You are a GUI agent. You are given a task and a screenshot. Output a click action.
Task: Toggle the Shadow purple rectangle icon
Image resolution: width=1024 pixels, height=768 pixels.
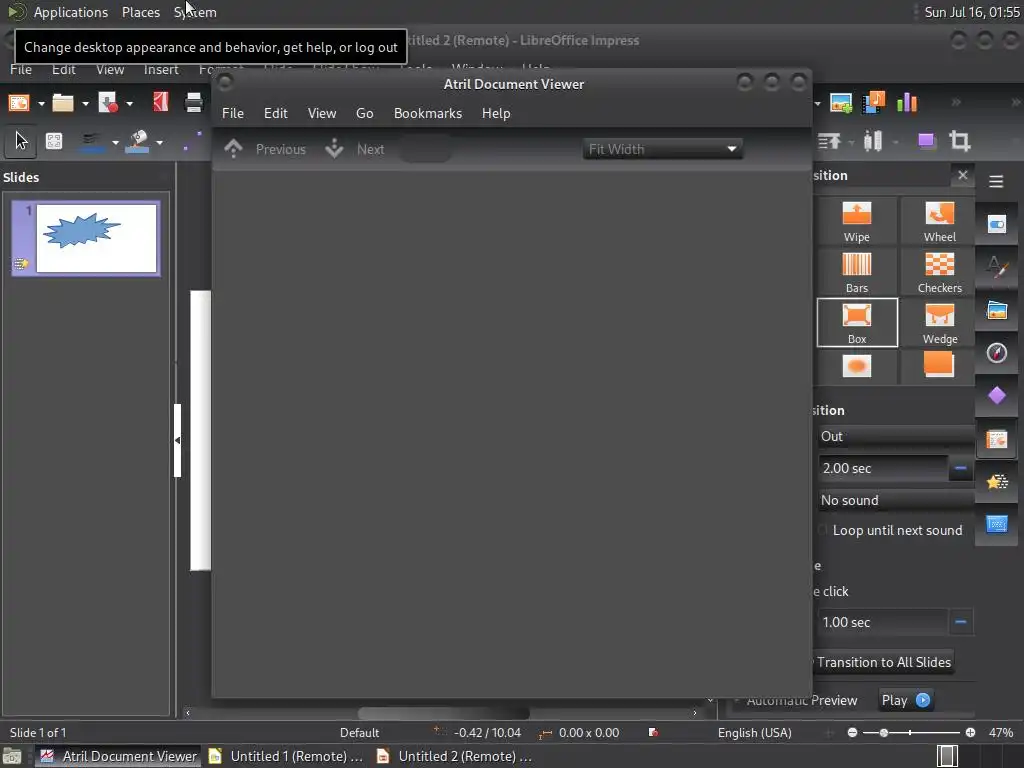click(x=926, y=141)
